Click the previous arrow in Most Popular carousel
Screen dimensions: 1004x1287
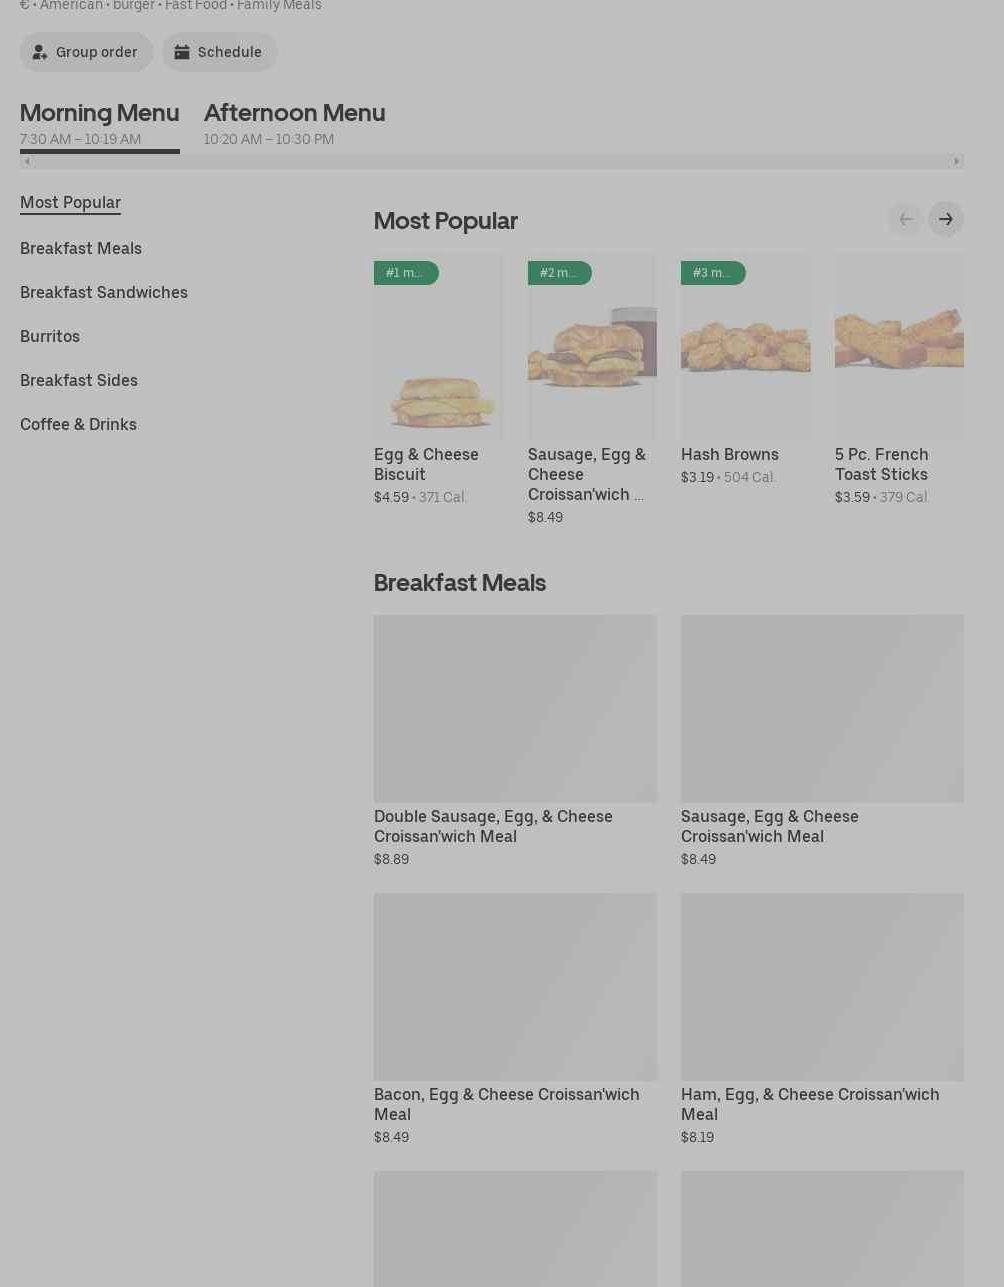tap(905, 219)
